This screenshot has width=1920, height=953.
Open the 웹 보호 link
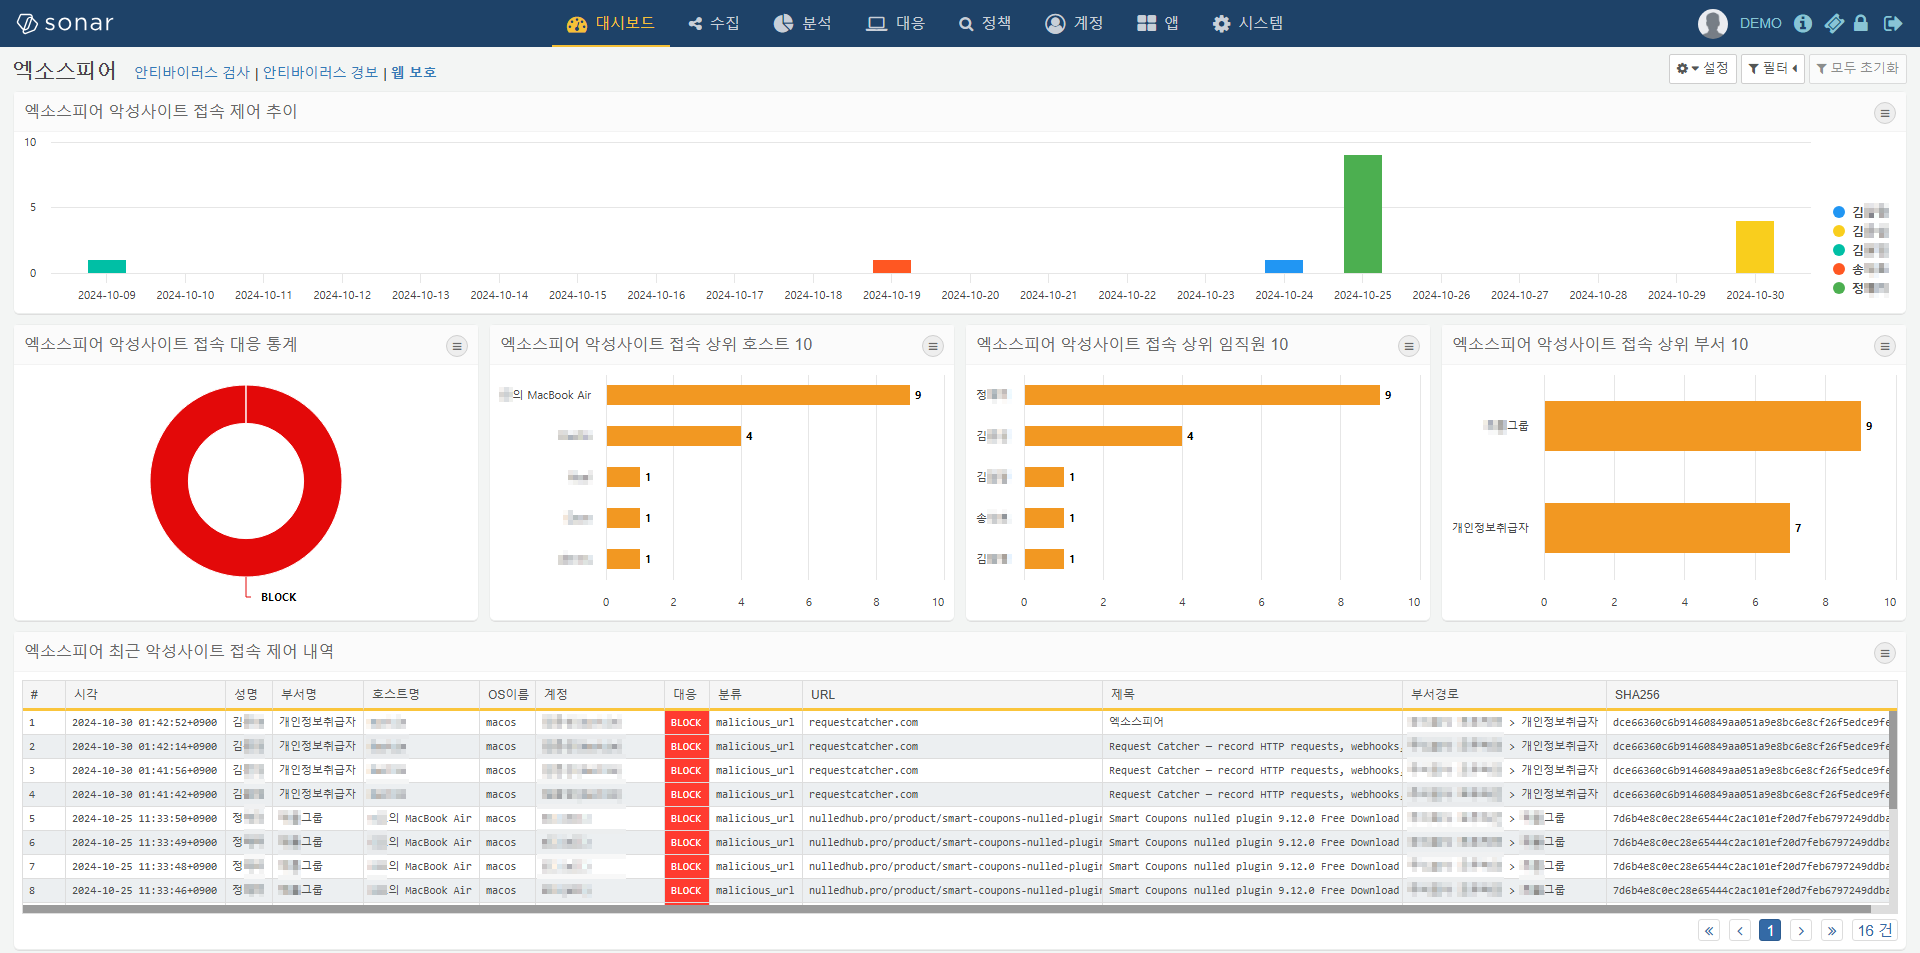tap(413, 72)
